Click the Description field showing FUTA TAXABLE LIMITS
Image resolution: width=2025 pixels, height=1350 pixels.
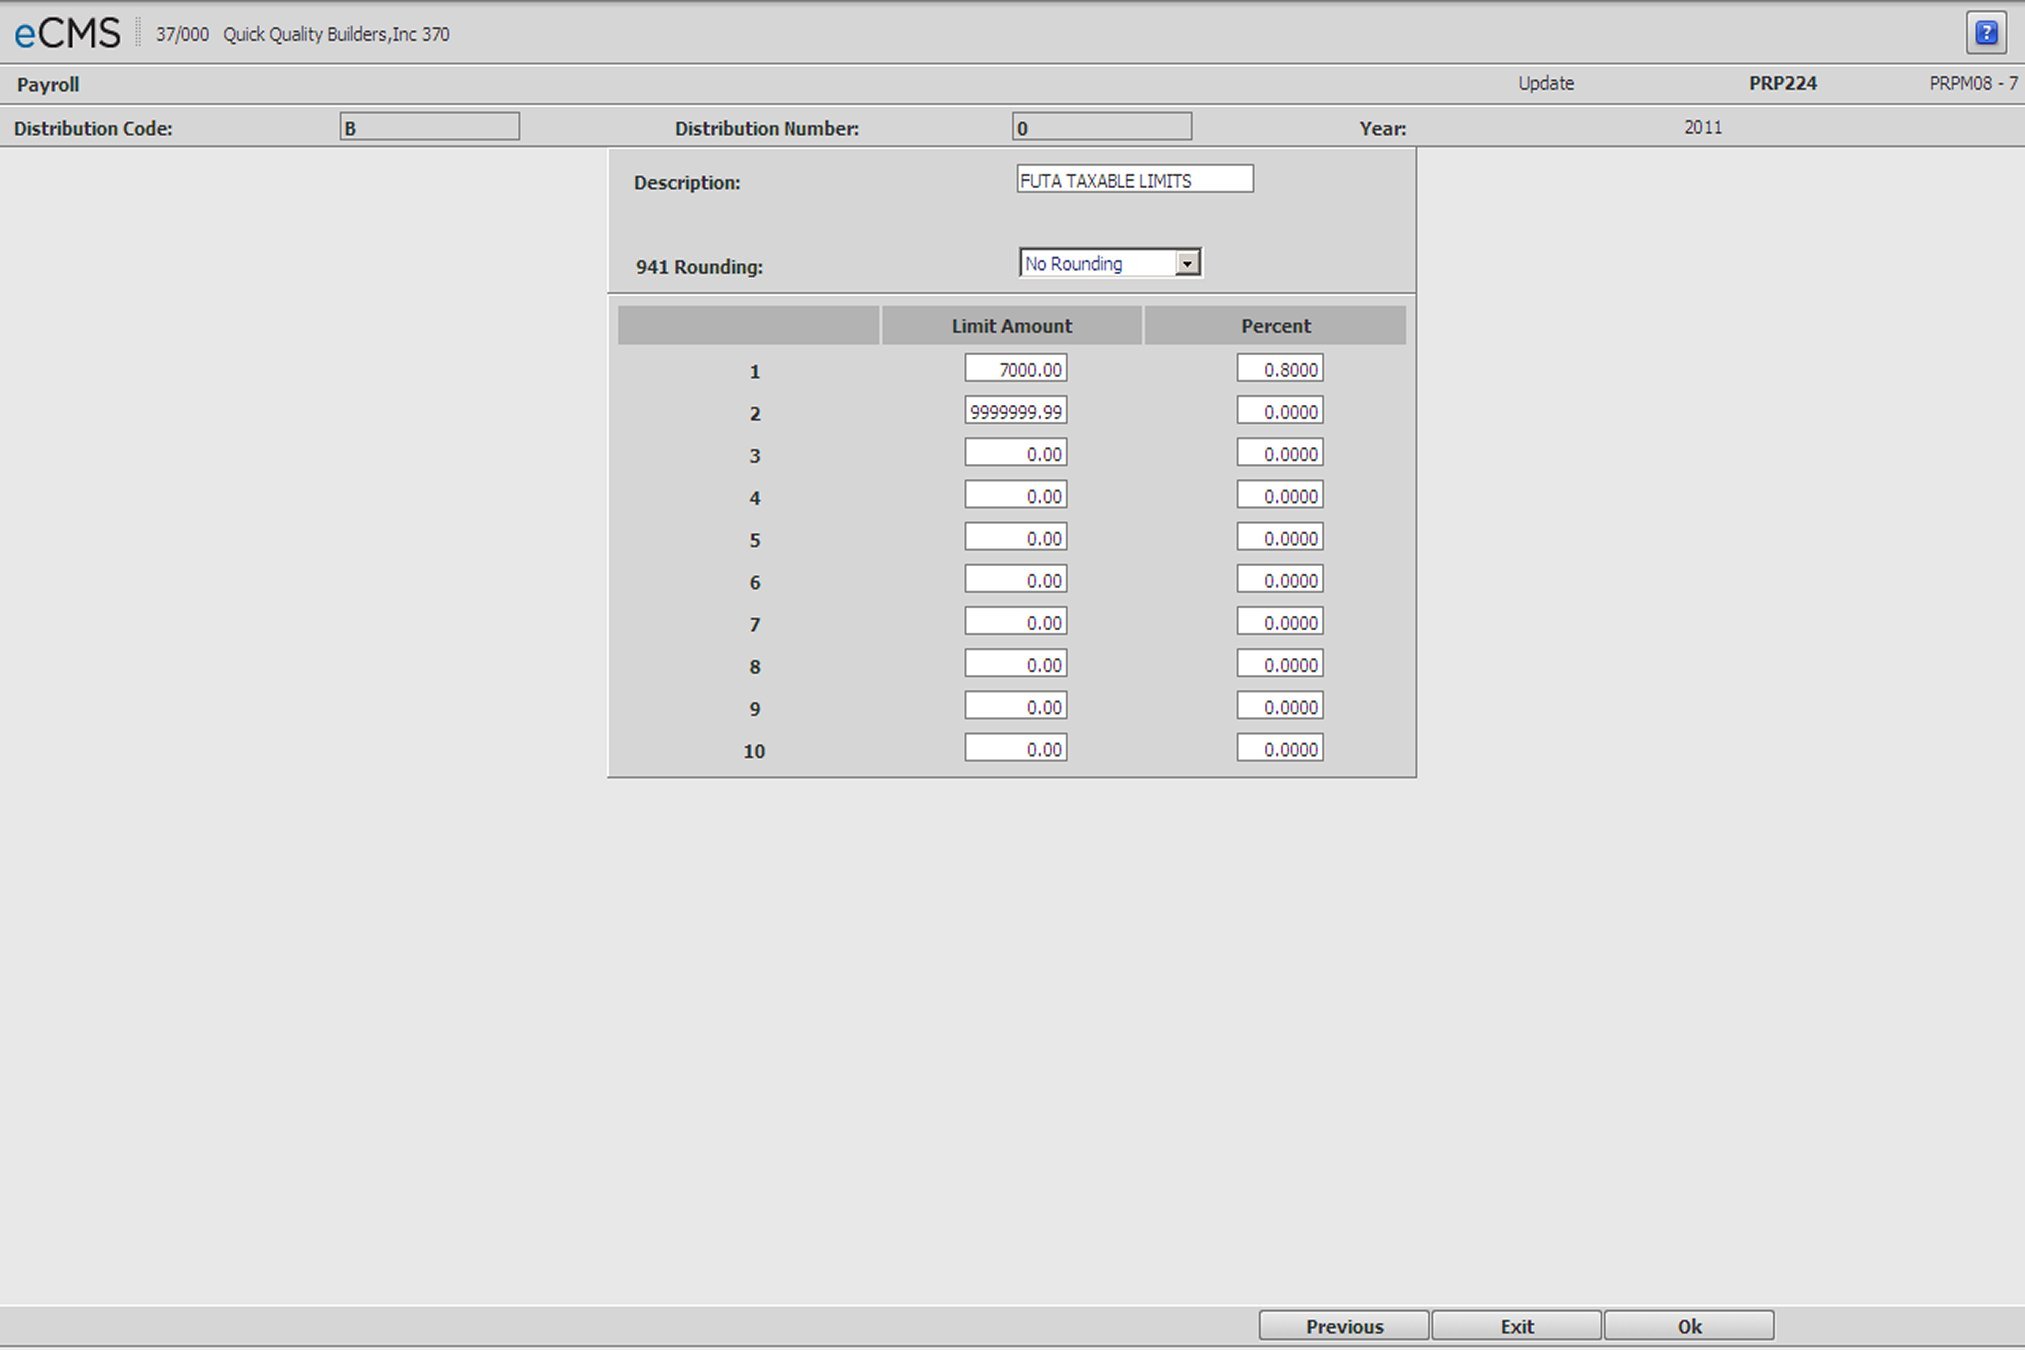1133,179
